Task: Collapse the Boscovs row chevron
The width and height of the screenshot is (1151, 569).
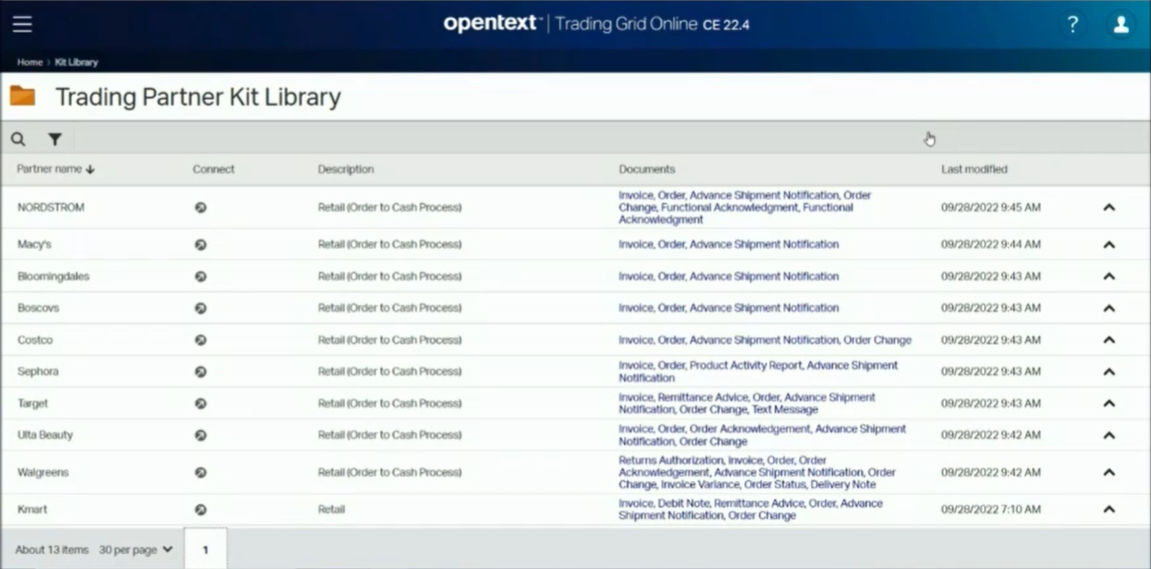Action: pyautogui.click(x=1109, y=308)
